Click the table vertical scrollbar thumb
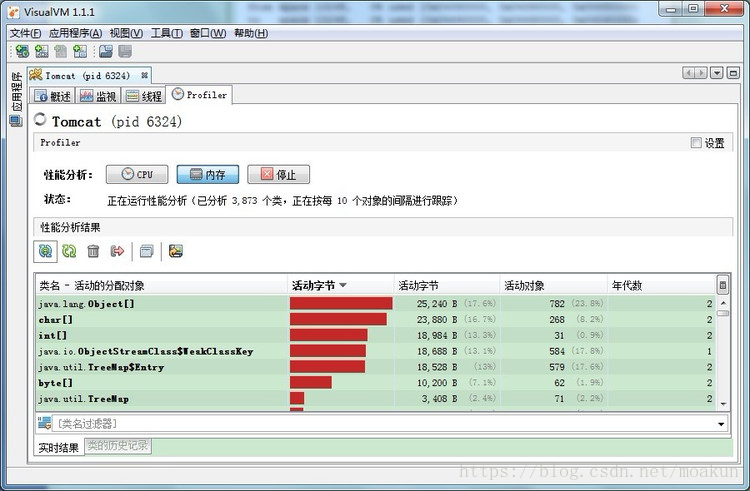The image size is (750, 491). [723, 313]
